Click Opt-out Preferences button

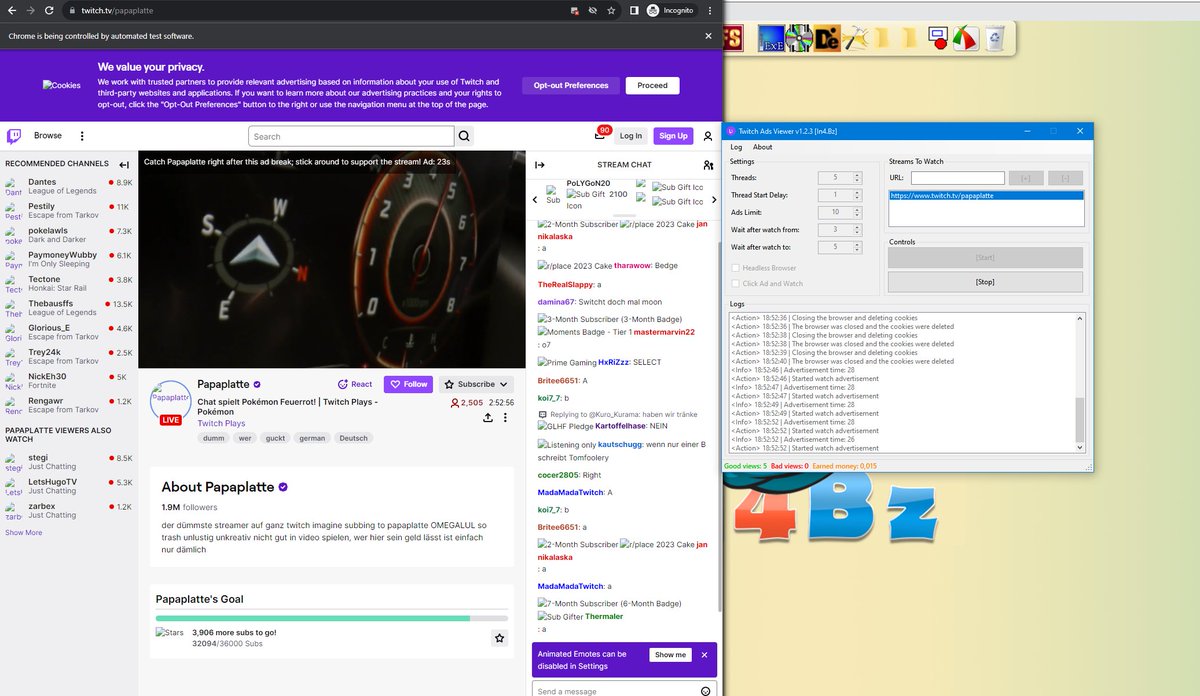coord(571,86)
